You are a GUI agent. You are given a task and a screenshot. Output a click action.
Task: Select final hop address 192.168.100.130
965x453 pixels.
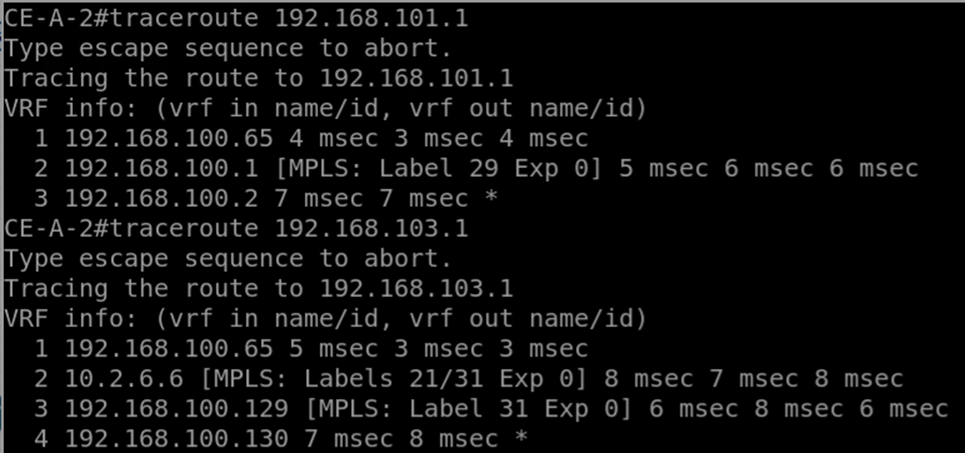pyautogui.click(x=176, y=439)
